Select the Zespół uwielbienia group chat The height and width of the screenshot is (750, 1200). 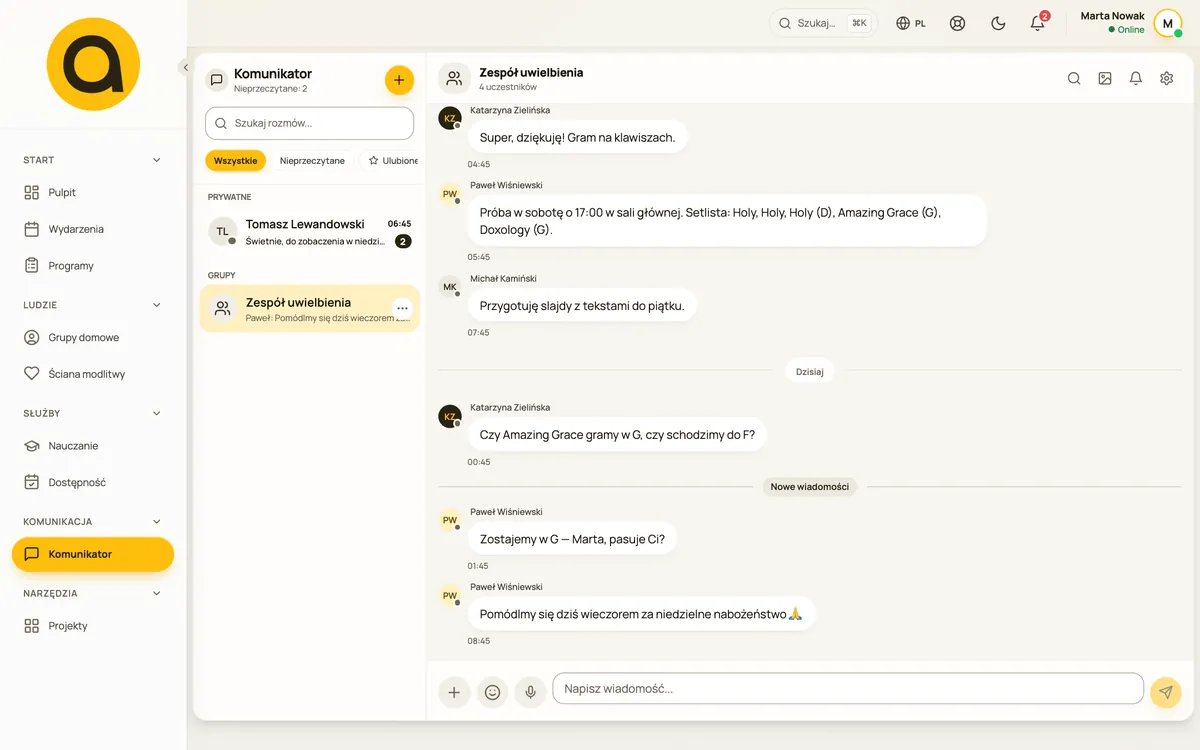tap(310, 308)
